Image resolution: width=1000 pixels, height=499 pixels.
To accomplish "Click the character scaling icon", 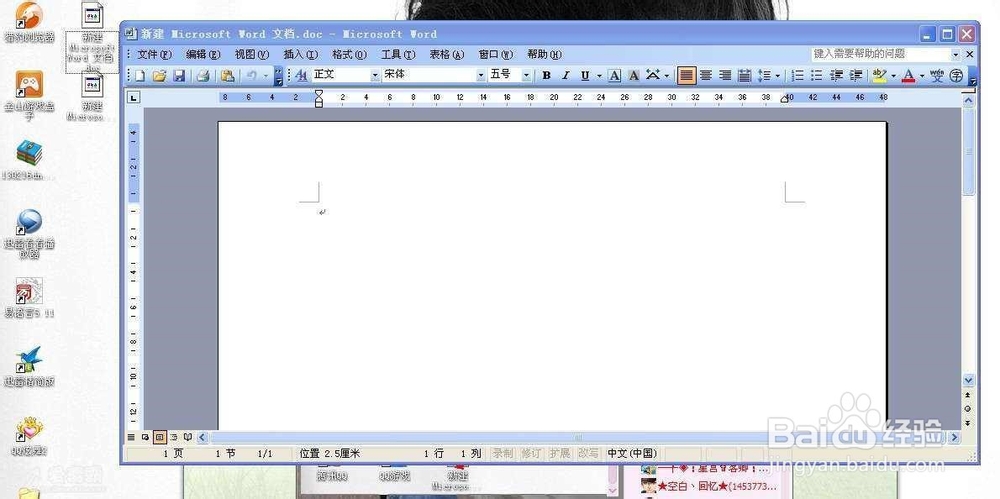I will click(652, 76).
